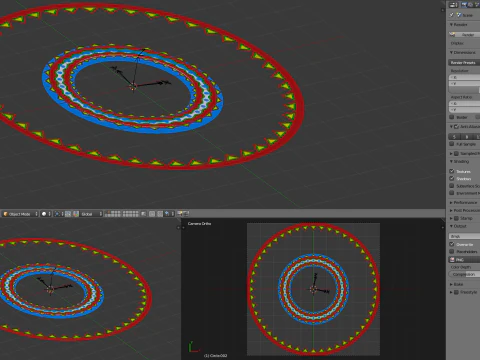Viewport: 480px width, 360px height.
Task: Adjust the Compression slider
Action: click(465, 274)
